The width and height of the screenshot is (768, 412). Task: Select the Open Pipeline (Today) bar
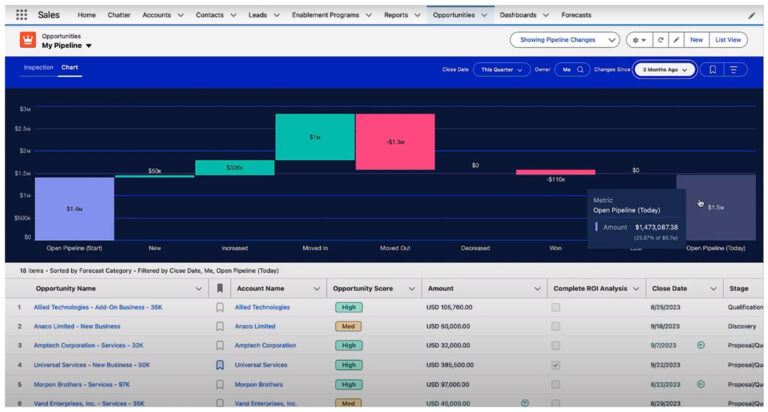pos(716,207)
